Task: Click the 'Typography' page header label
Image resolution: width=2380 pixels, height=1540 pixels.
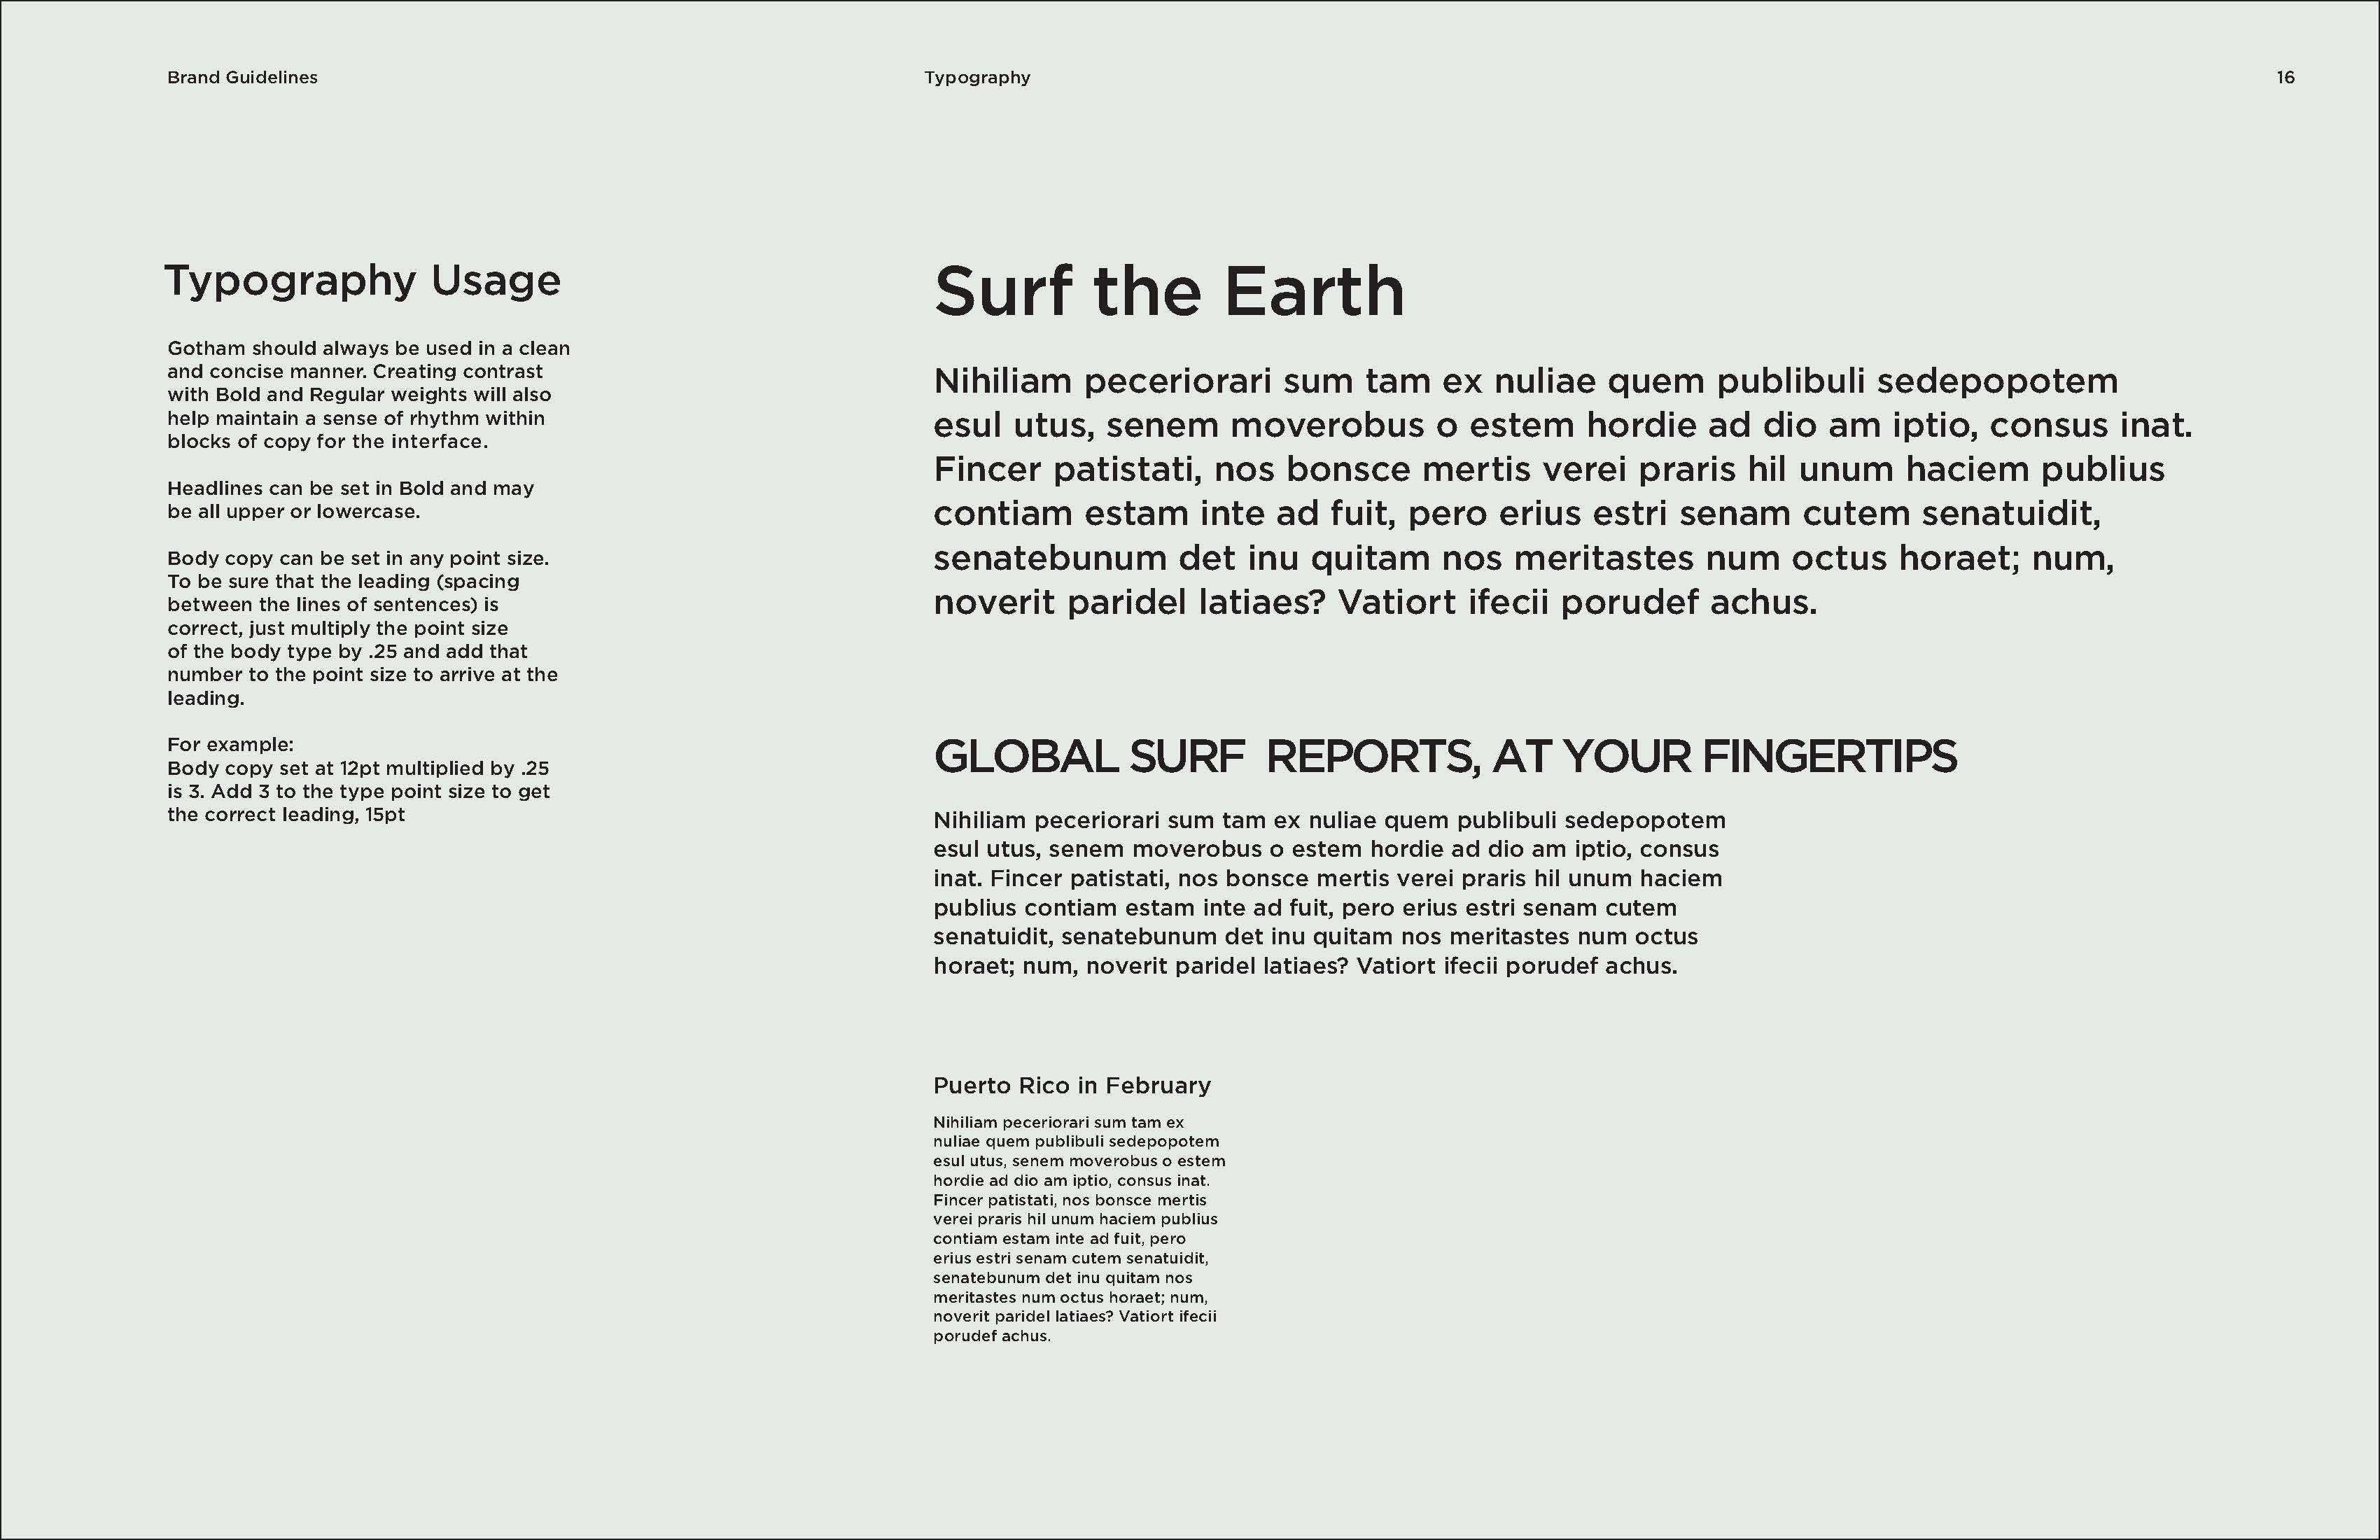Action: pyautogui.click(x=977, y=78)
